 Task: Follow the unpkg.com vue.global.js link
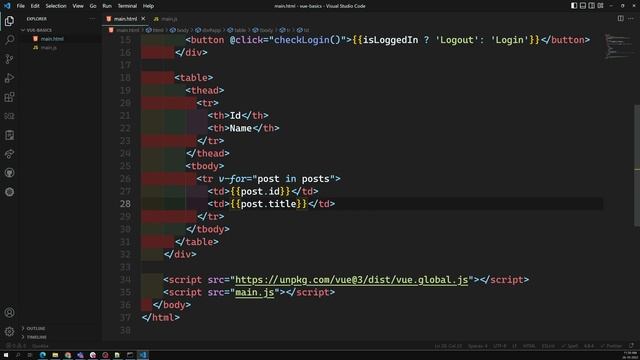pyautogui.click(x=351, y=280)
